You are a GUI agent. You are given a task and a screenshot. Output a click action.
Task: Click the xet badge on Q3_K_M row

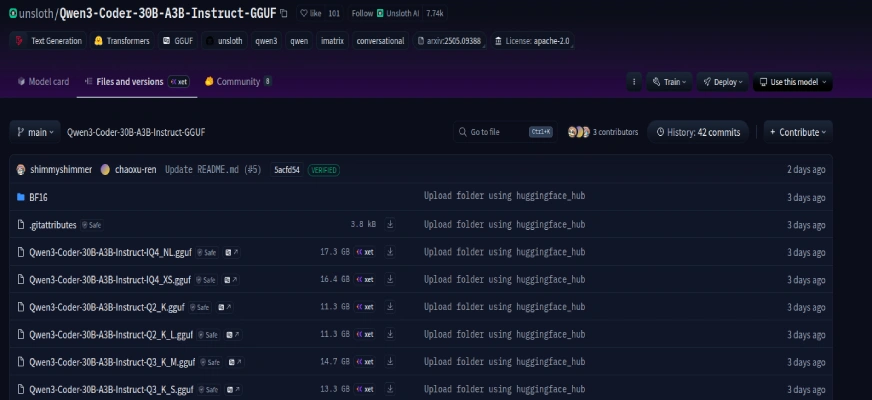click(365, 362)
